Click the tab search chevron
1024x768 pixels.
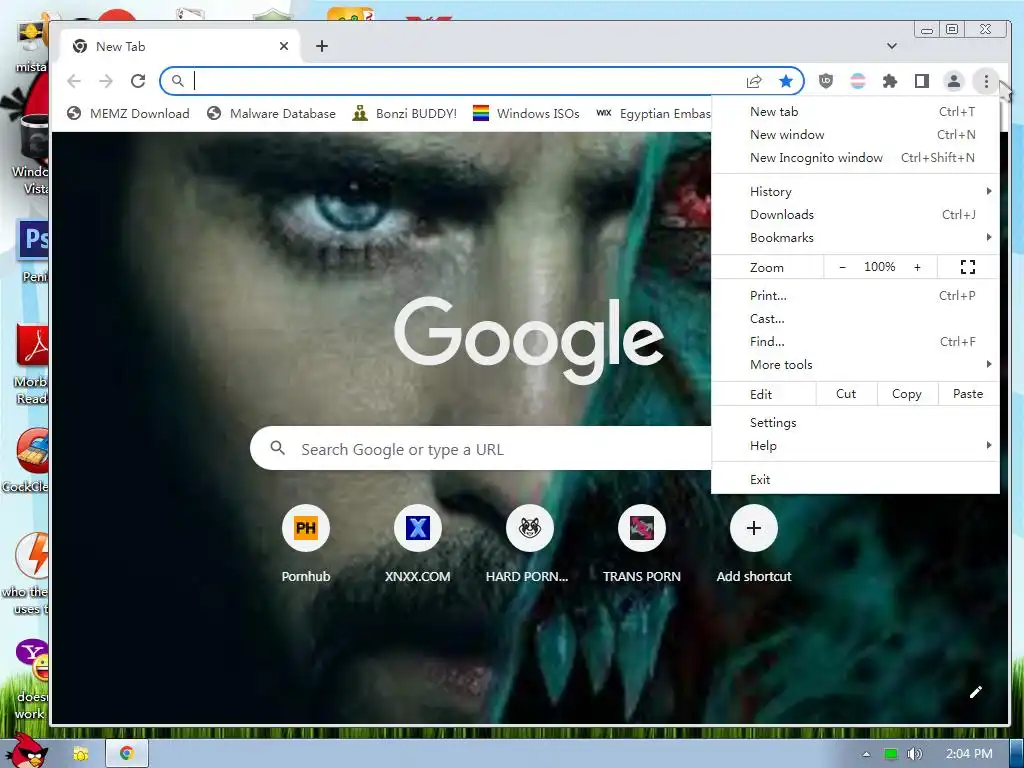pos(891,46)
